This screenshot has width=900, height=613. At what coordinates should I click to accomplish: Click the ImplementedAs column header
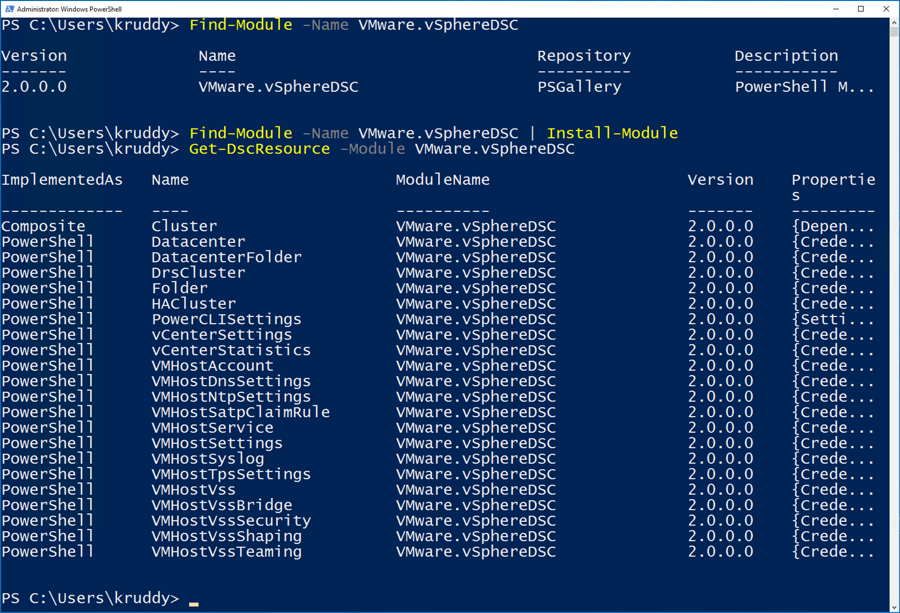pyautogui.click(x=62, y=180)
